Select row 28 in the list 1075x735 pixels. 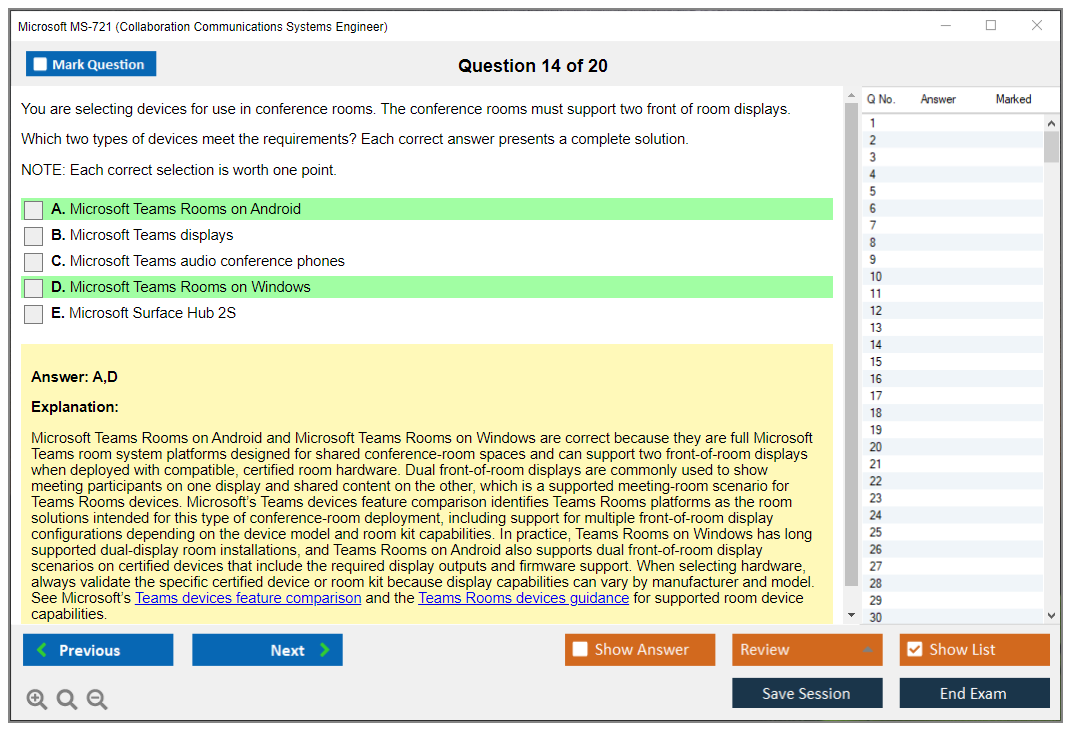[x=953, y=583]
